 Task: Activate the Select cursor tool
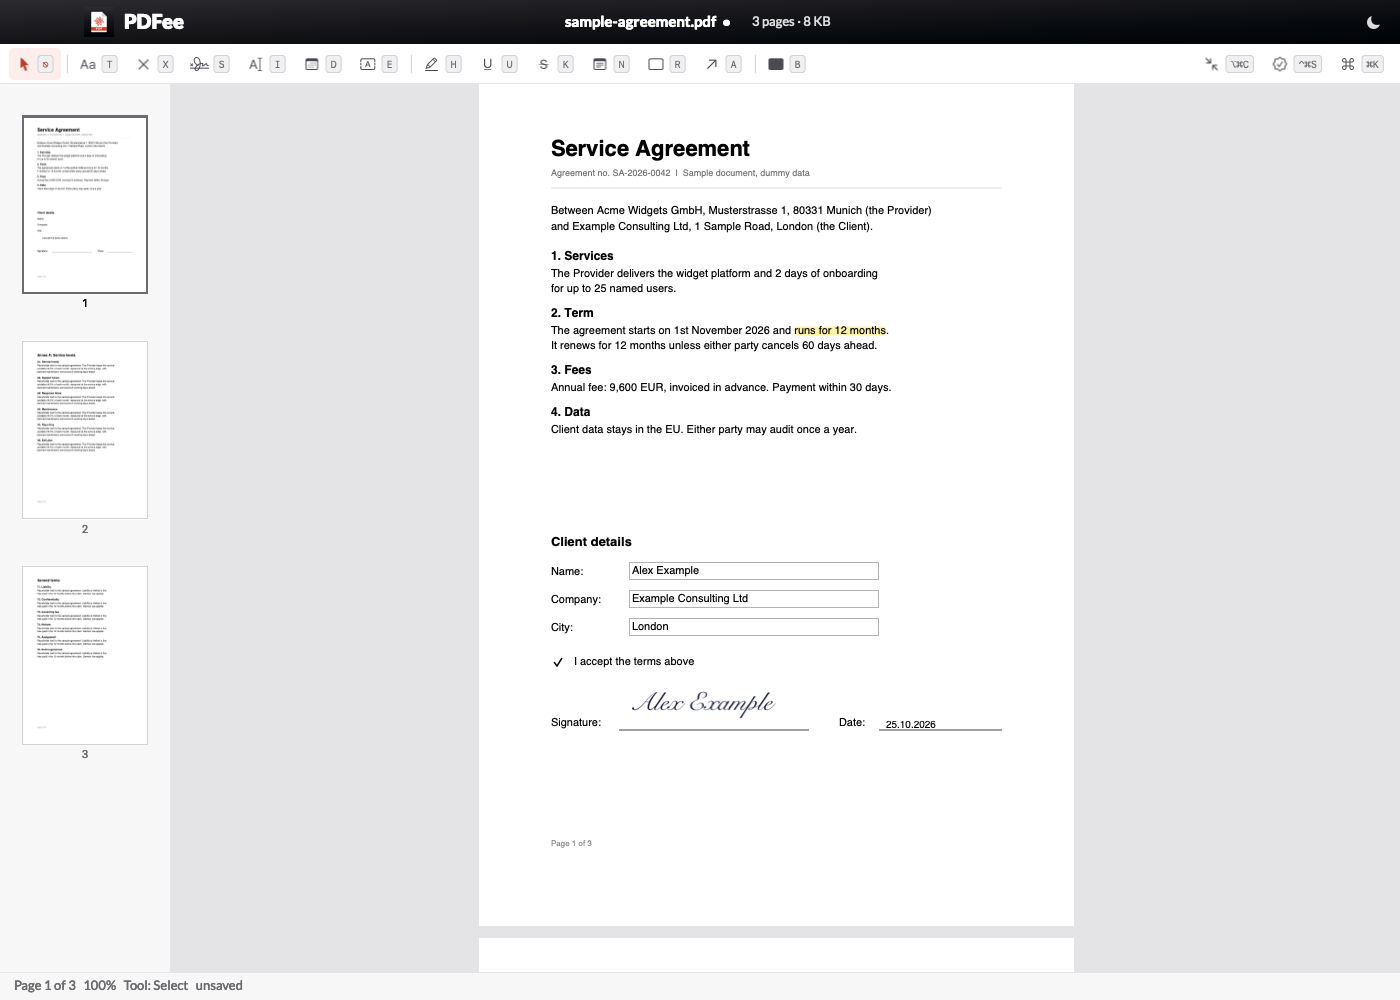coord(35,64)
